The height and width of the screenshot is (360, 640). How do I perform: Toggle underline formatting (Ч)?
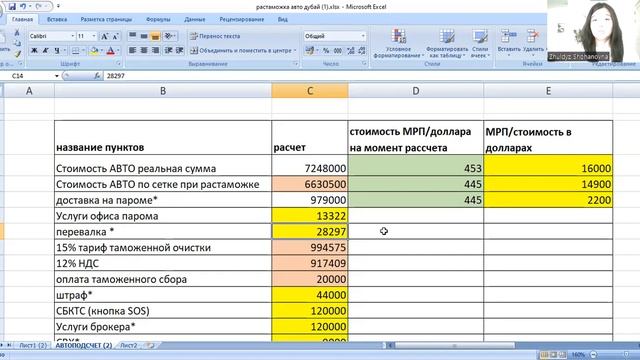[x=57, y=51]
